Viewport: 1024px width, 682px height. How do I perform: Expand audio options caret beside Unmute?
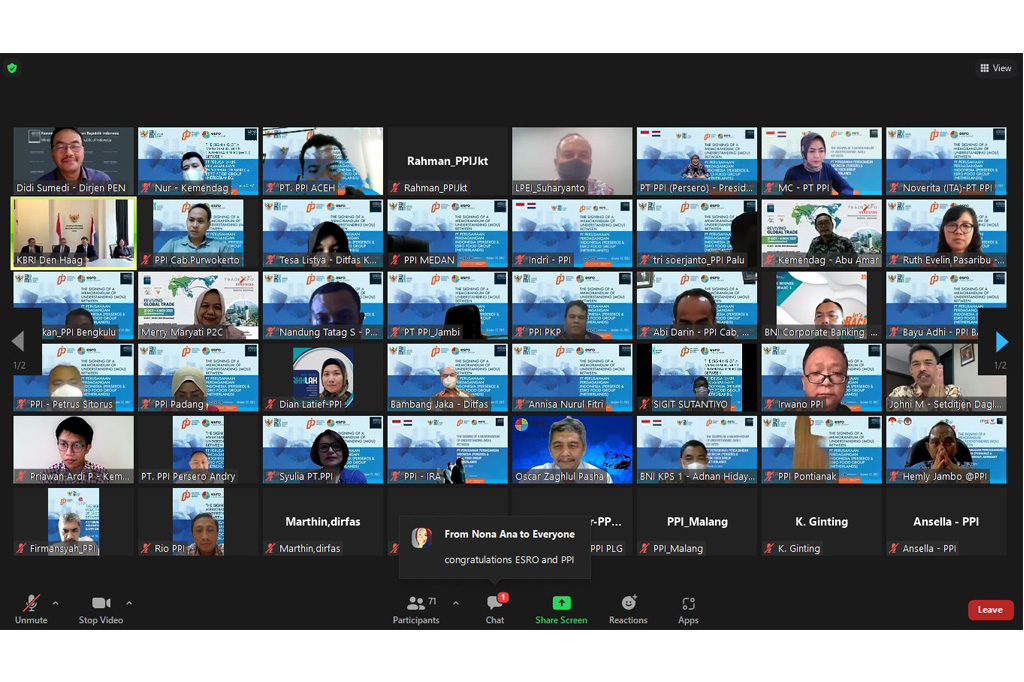click(x=56, y=603)
